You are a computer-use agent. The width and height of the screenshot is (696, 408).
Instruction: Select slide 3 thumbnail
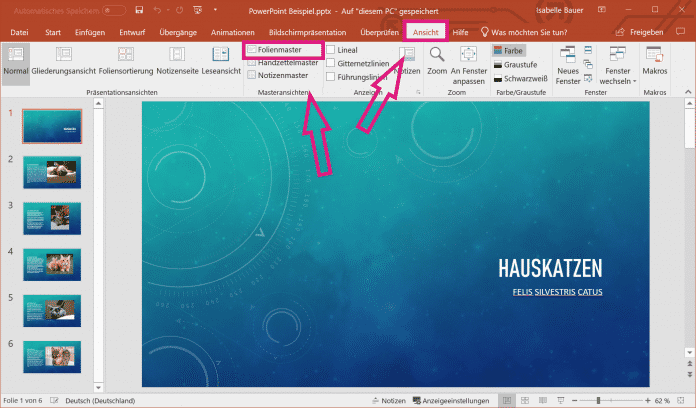(50, 218)
